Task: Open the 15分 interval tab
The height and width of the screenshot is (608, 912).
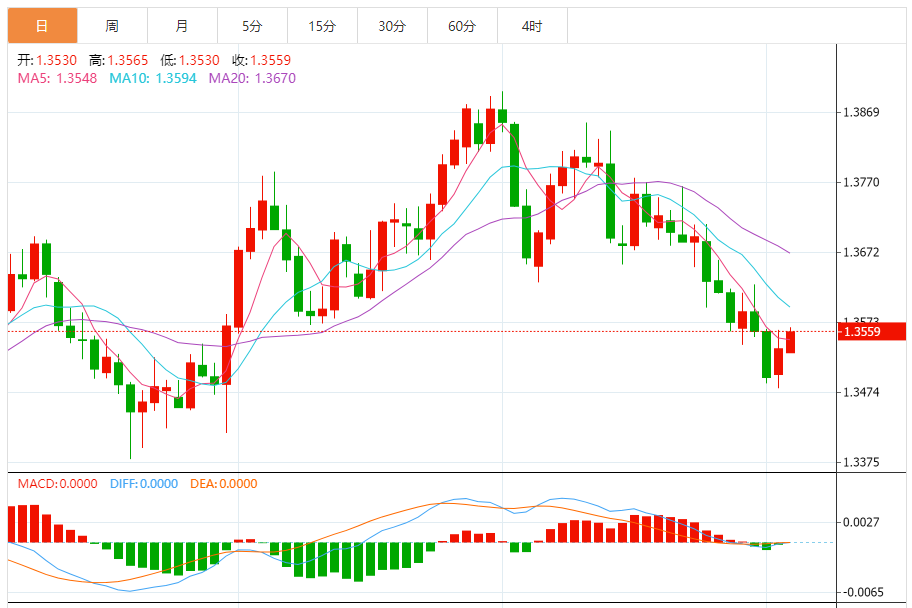Action: pos(322,26)
